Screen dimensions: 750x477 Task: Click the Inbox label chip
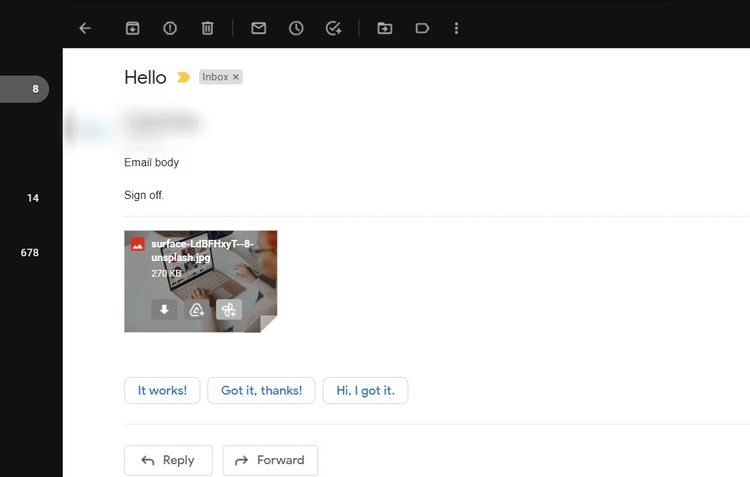click(x=221, y=77)
